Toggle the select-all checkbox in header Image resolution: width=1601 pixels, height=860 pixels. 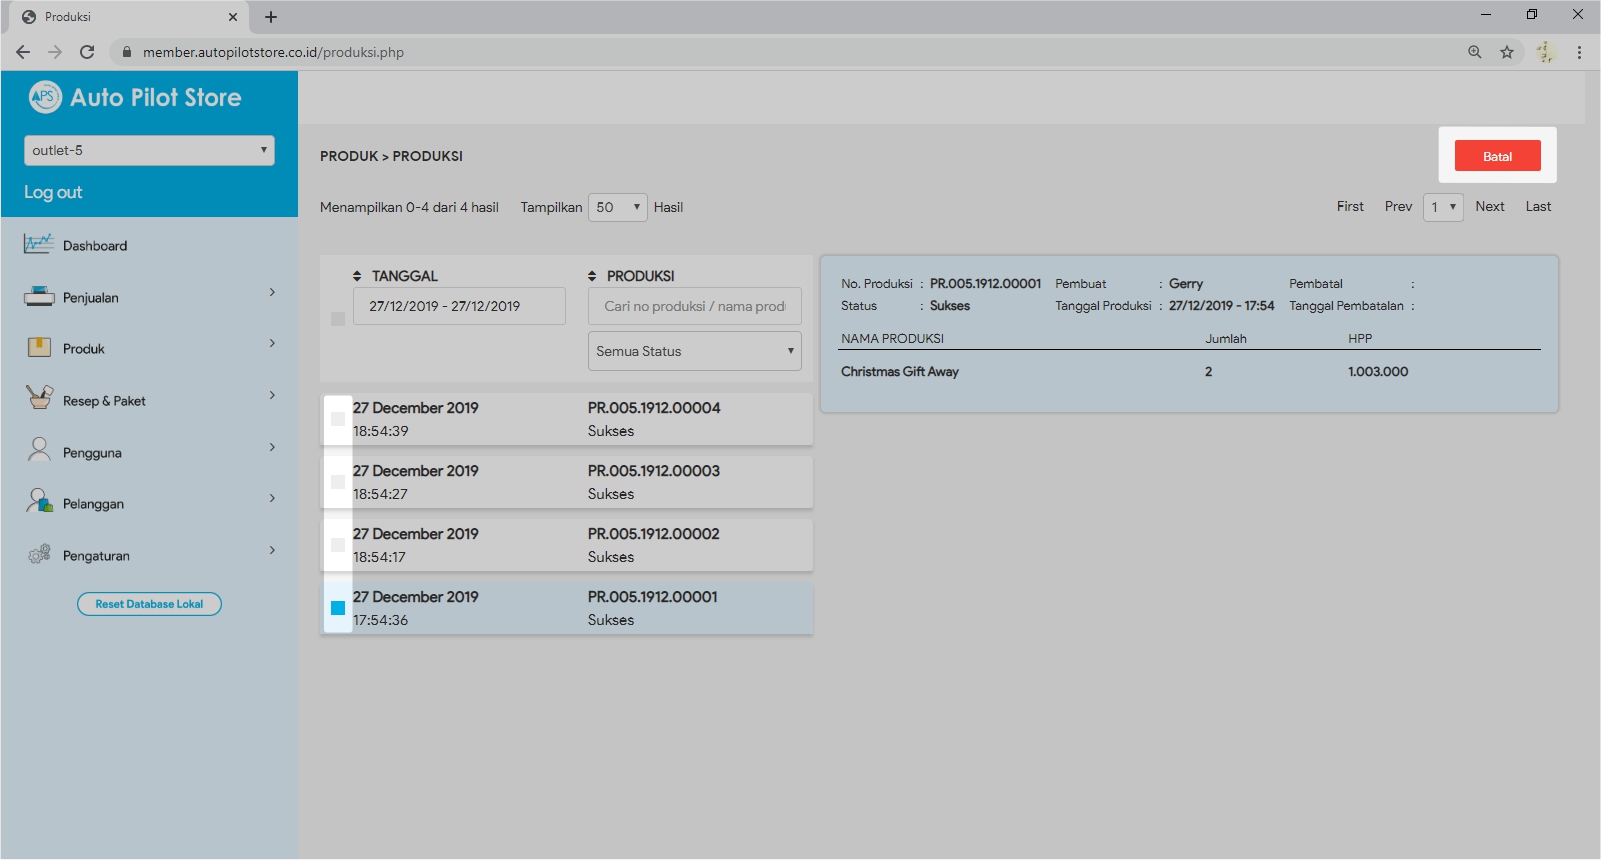[338, 319]
